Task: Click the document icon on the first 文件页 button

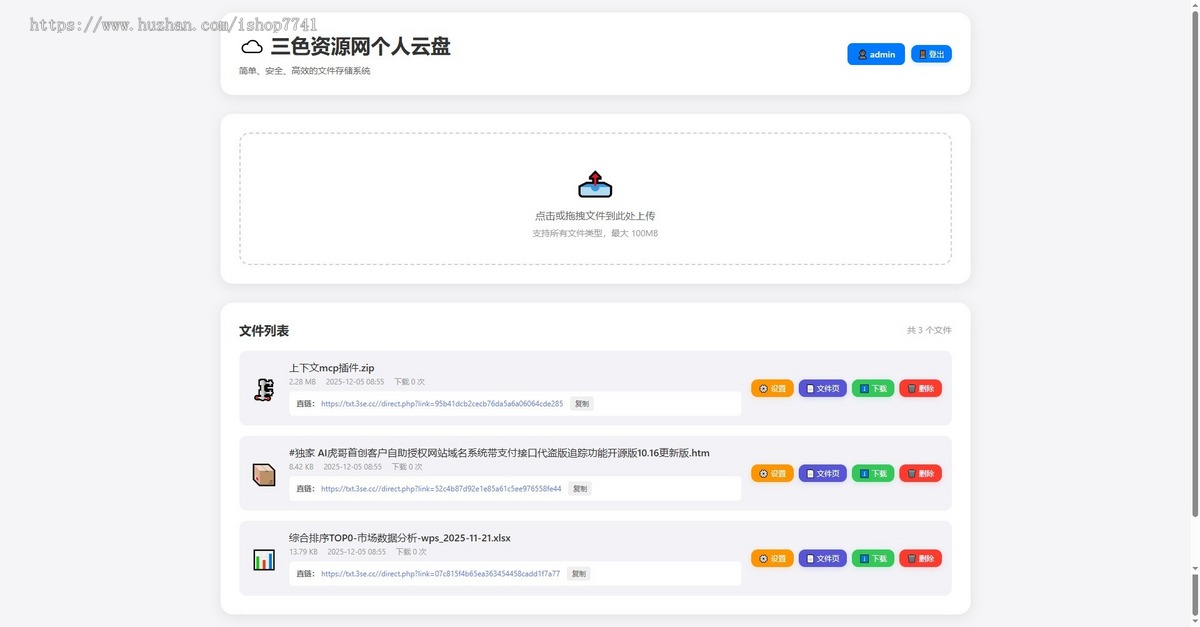Action: pos(810,388)
